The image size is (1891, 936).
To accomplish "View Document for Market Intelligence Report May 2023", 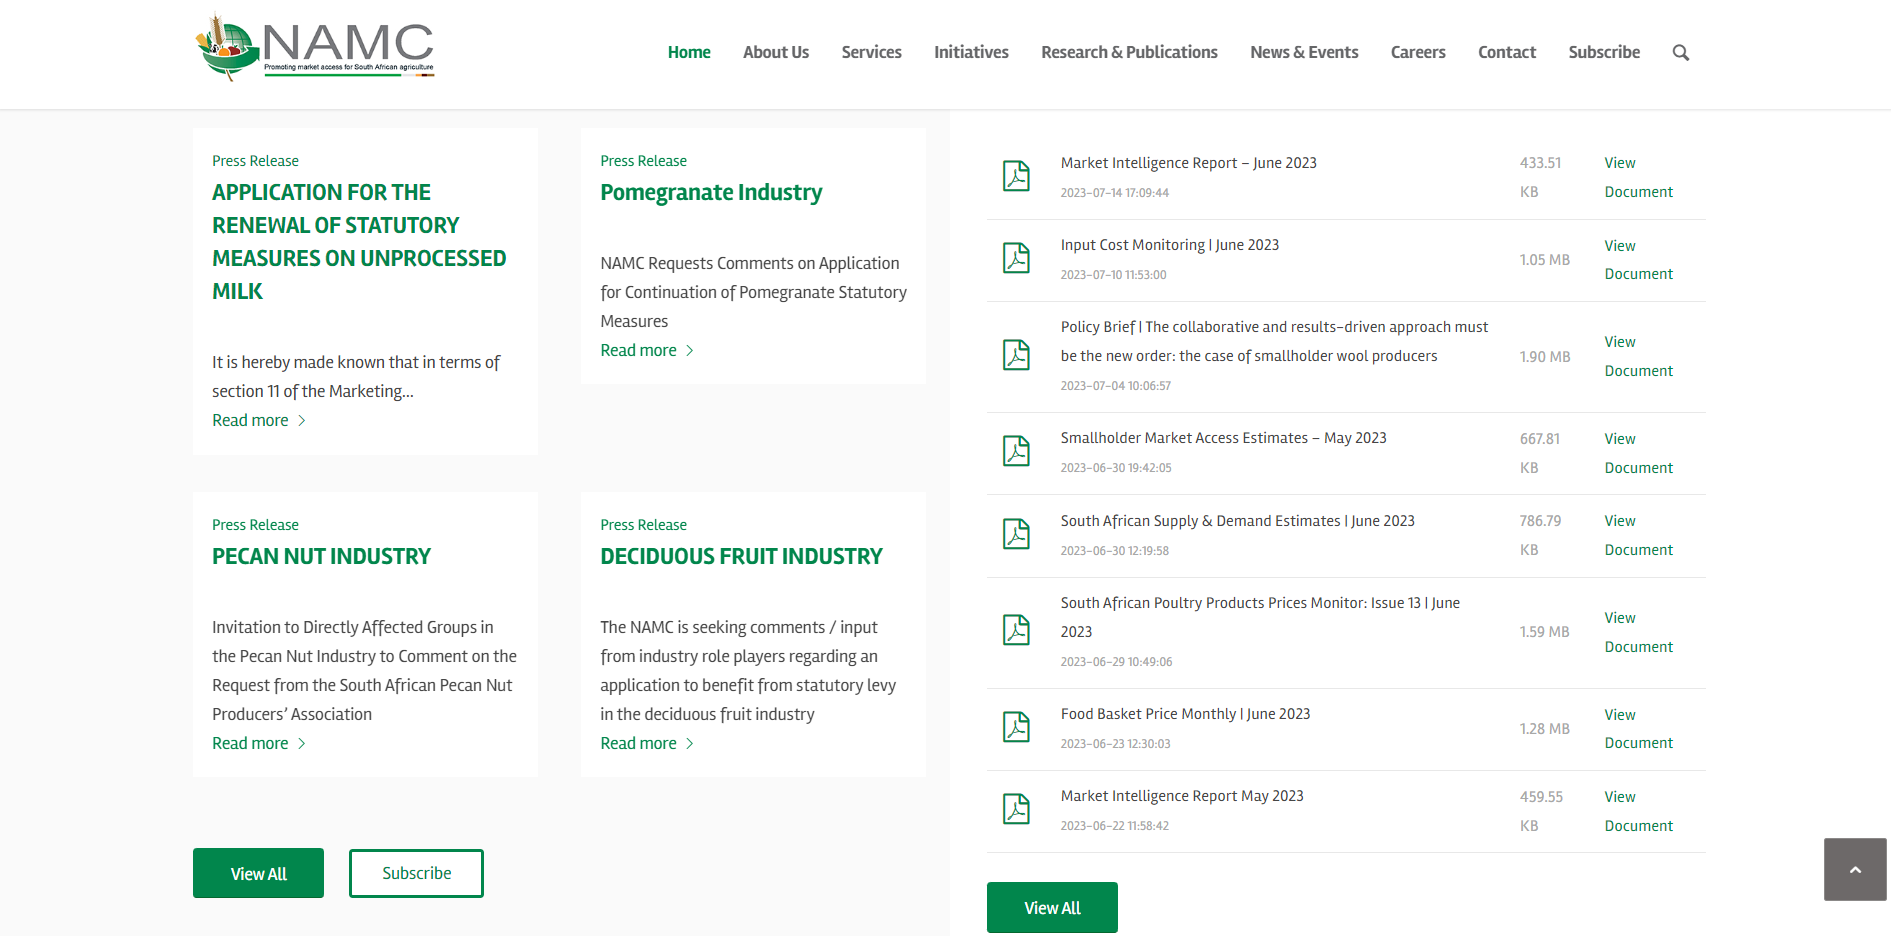I will coord(1638,811).
